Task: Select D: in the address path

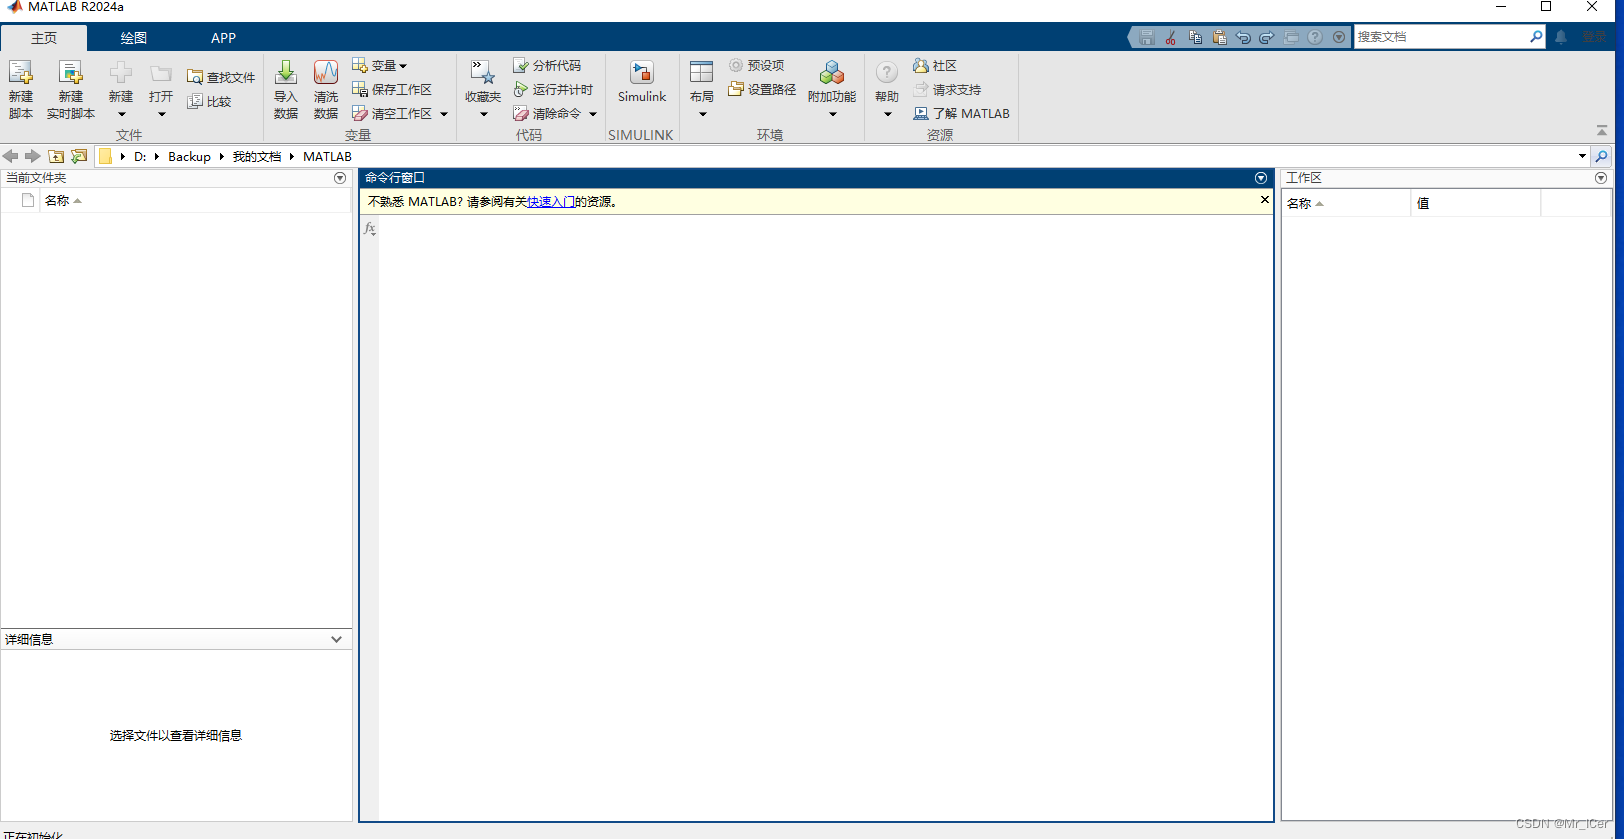Action: pyautogui.click(x=140, y=156)
